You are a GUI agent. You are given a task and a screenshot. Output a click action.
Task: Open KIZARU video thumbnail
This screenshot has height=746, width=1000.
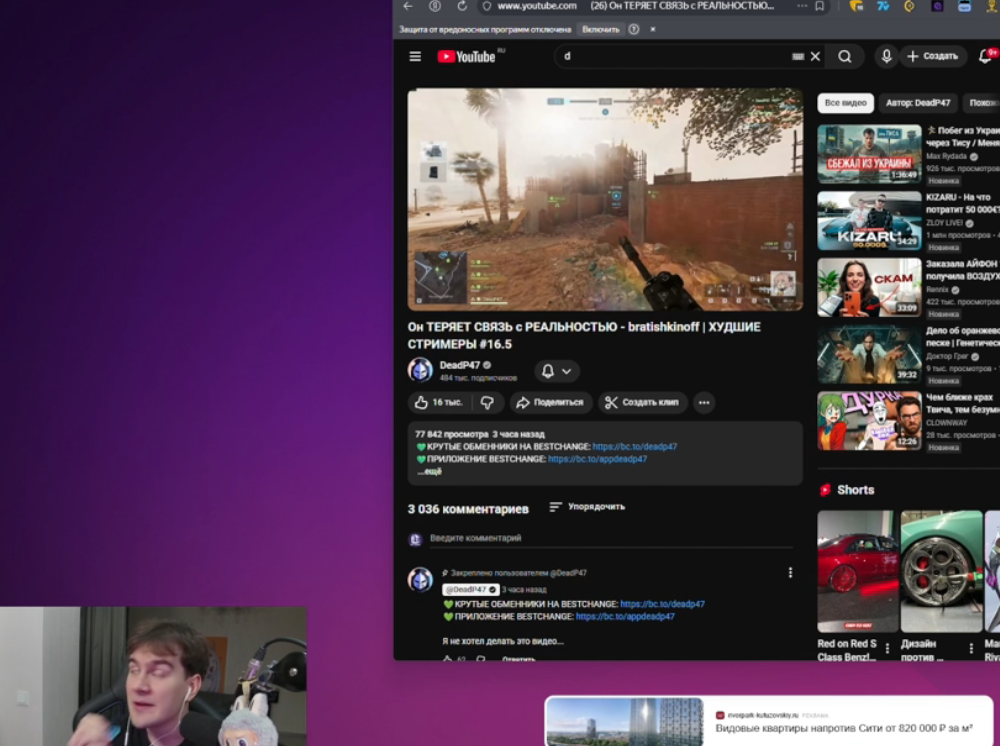pyautogui.click(x=869, y=221)
